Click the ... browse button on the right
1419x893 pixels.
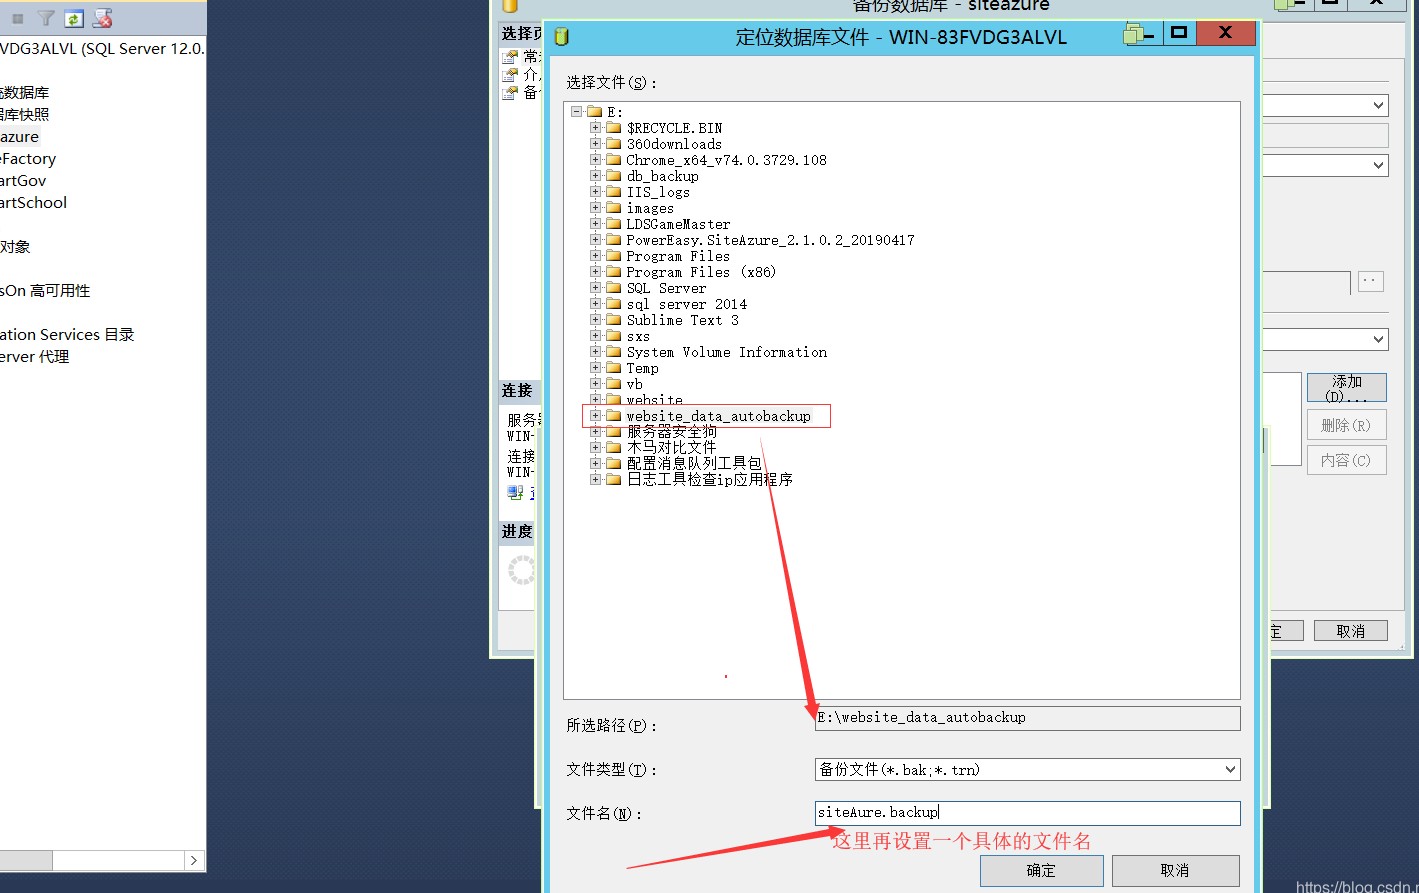coord(1369,281)
